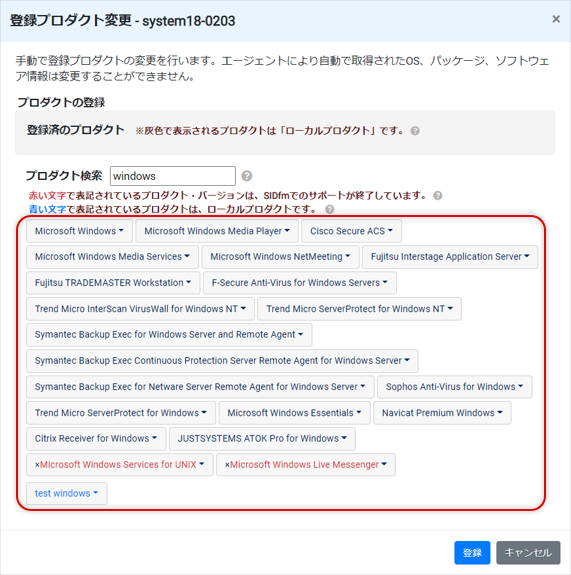Open Microsoft Windows product dropdown
Viewport: 571px width, 575px height.
click(x=79, y=231)
